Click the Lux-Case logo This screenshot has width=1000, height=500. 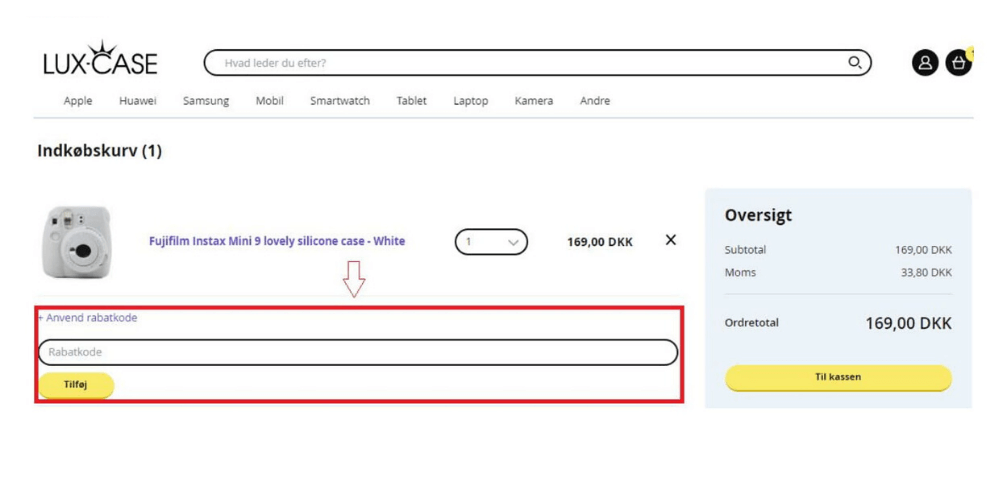(100, 61)
